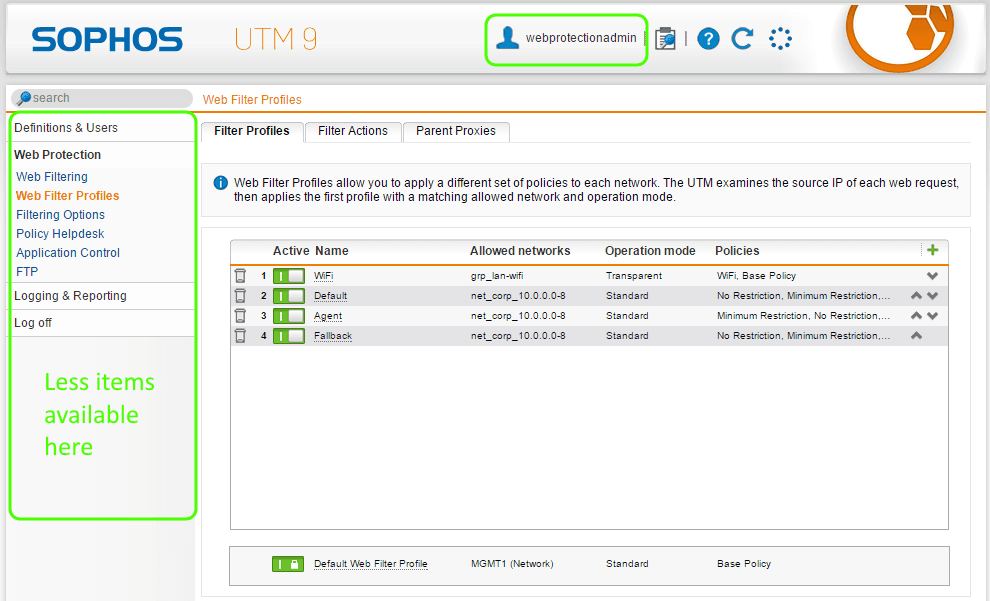Move the Agent profile down

[933, 316]
